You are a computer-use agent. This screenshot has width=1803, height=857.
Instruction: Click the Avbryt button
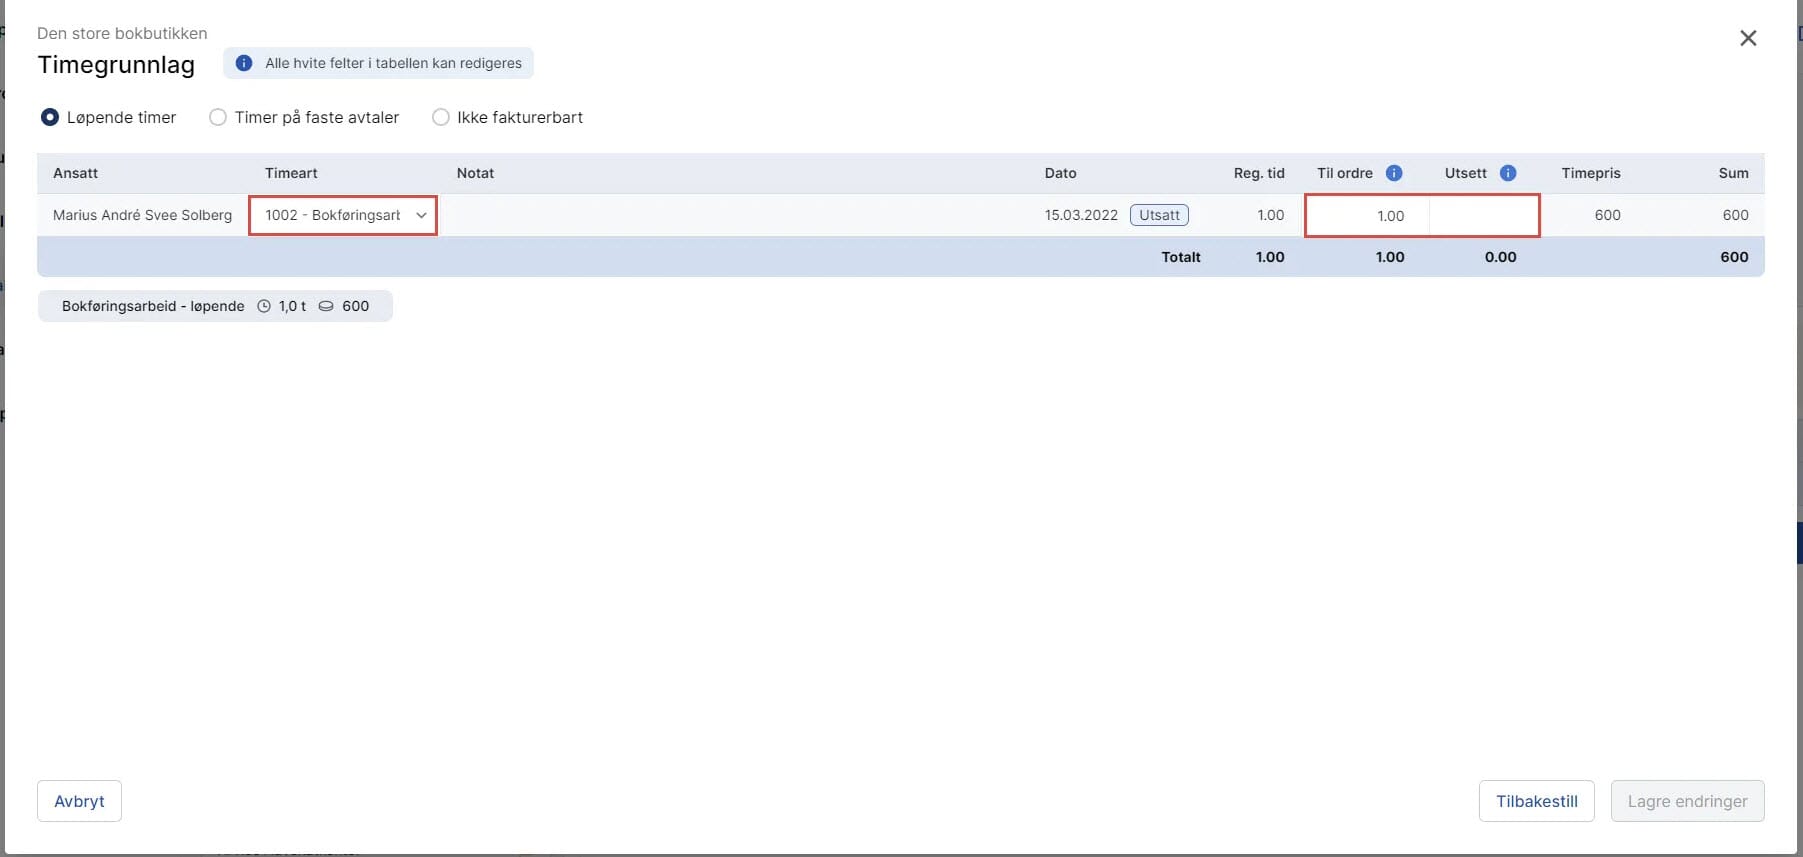click(x=79, y=801)
